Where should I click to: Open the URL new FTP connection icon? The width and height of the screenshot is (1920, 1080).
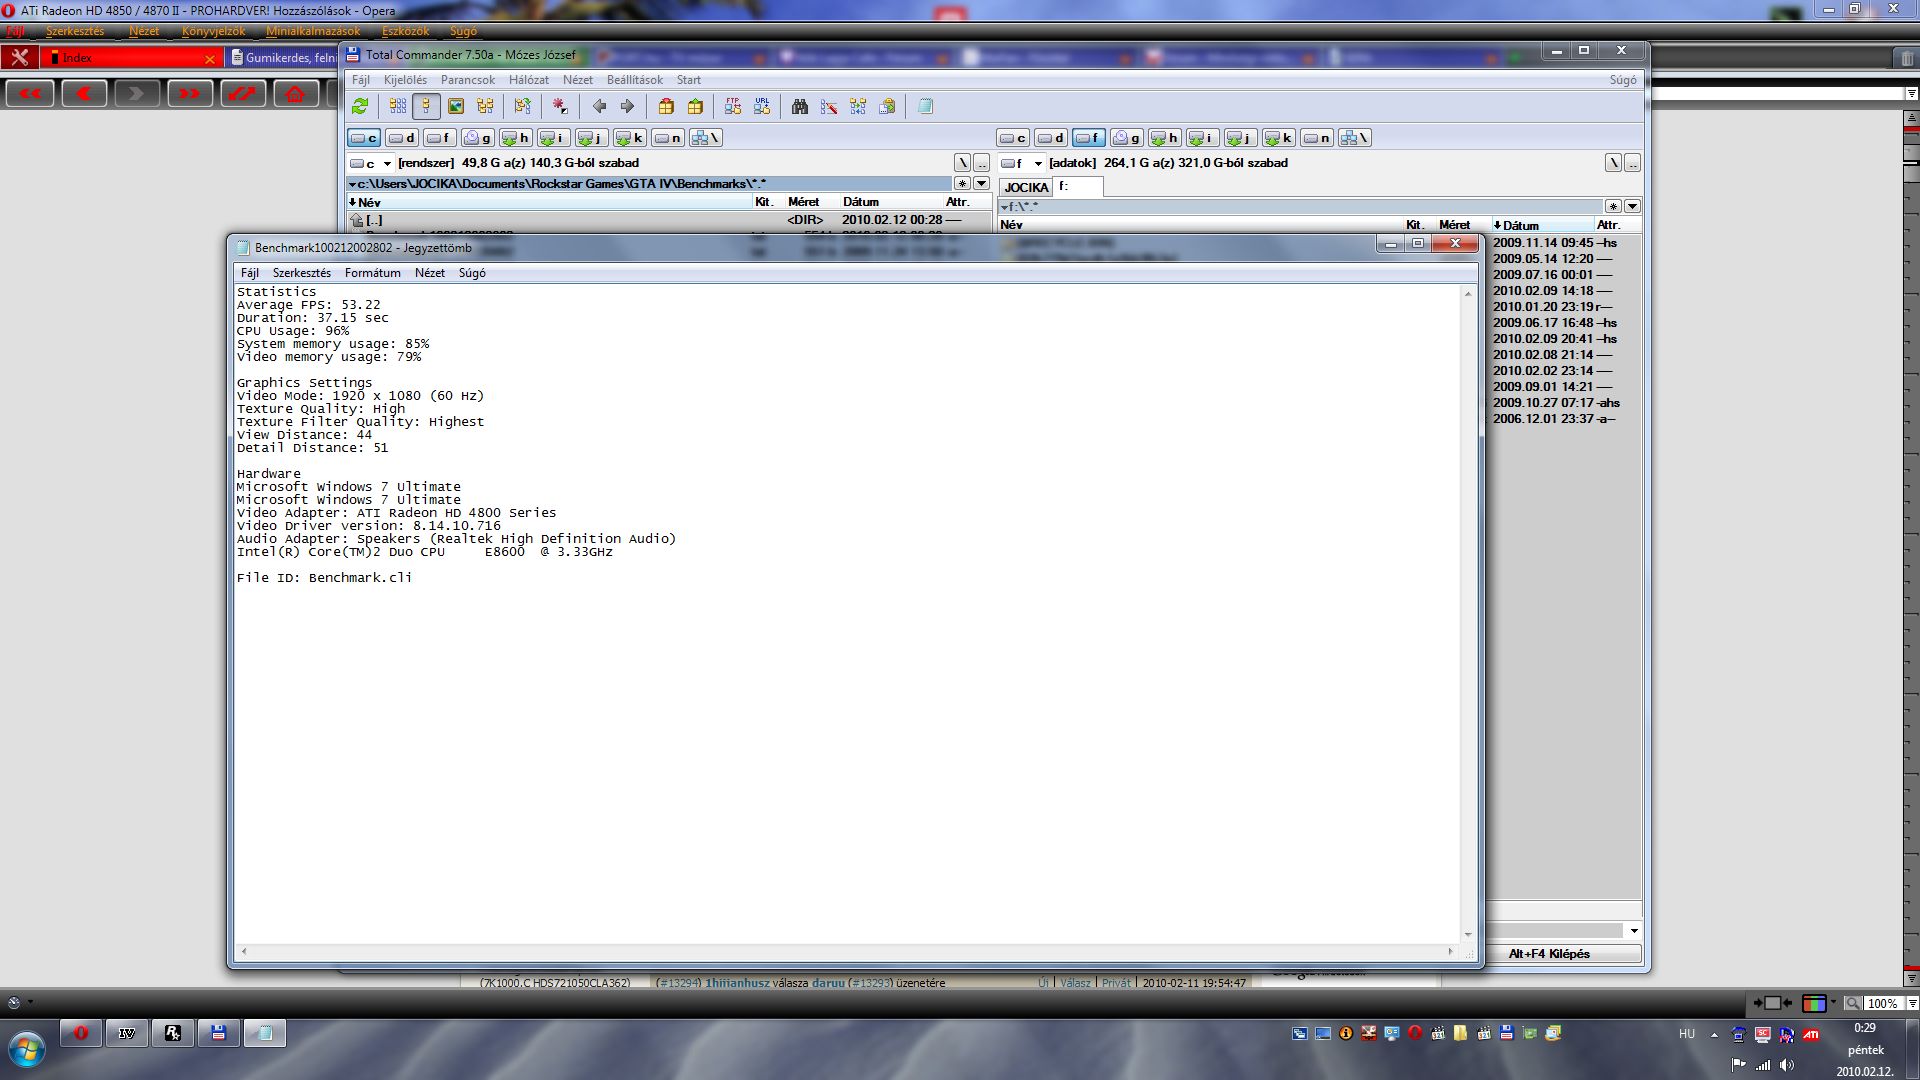[x=762, y=106]
